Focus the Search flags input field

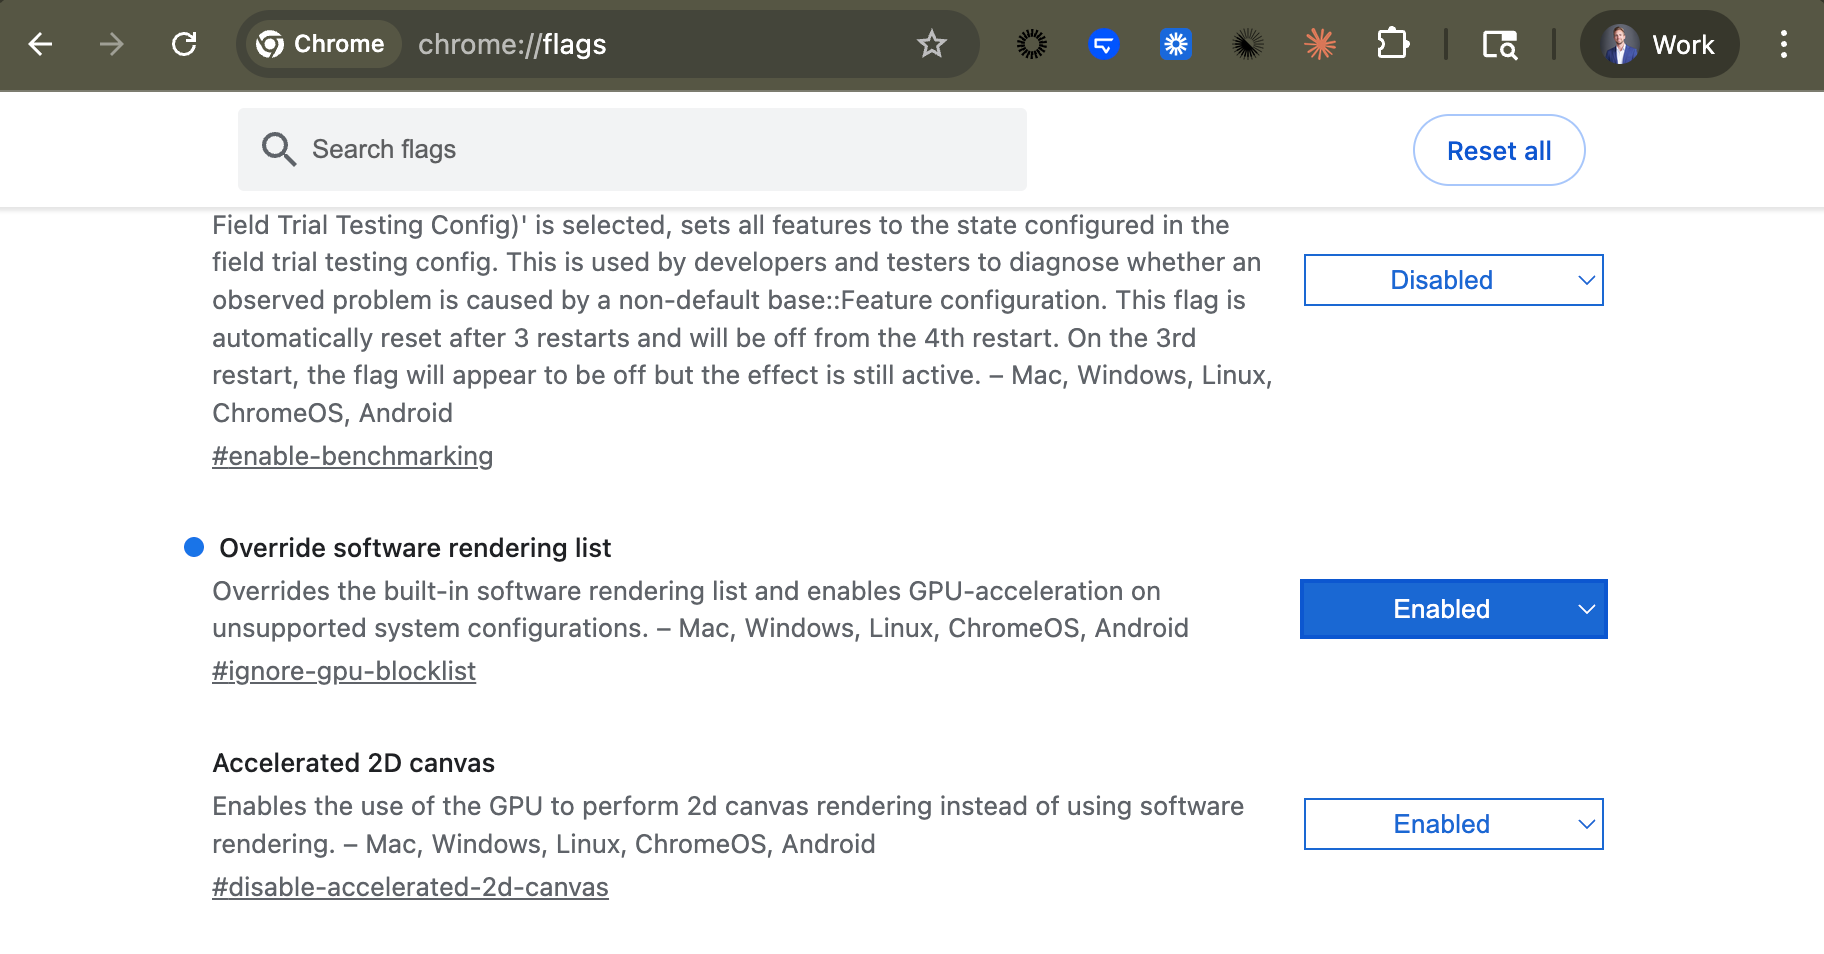pos(632,149)
